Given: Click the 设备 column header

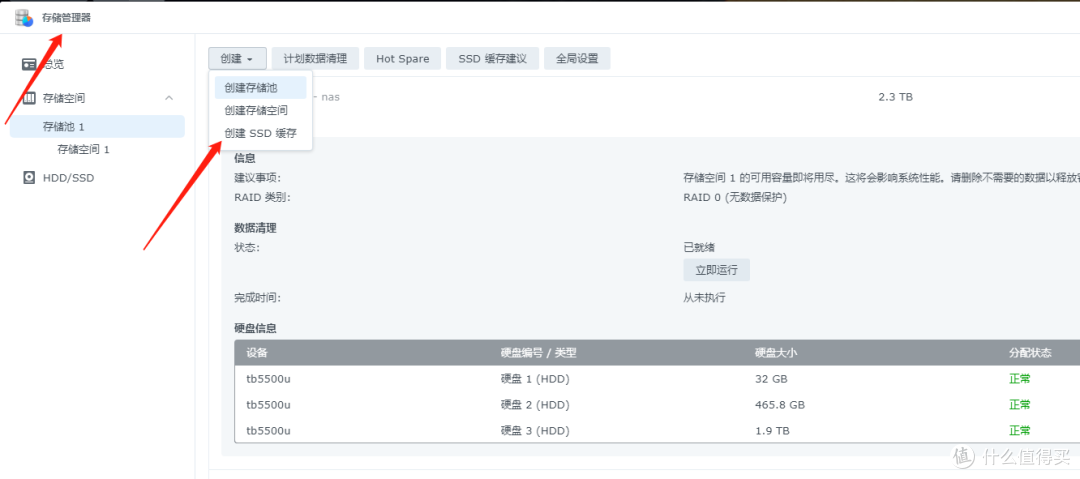Looking at the screenshot, I should (257, 353).
